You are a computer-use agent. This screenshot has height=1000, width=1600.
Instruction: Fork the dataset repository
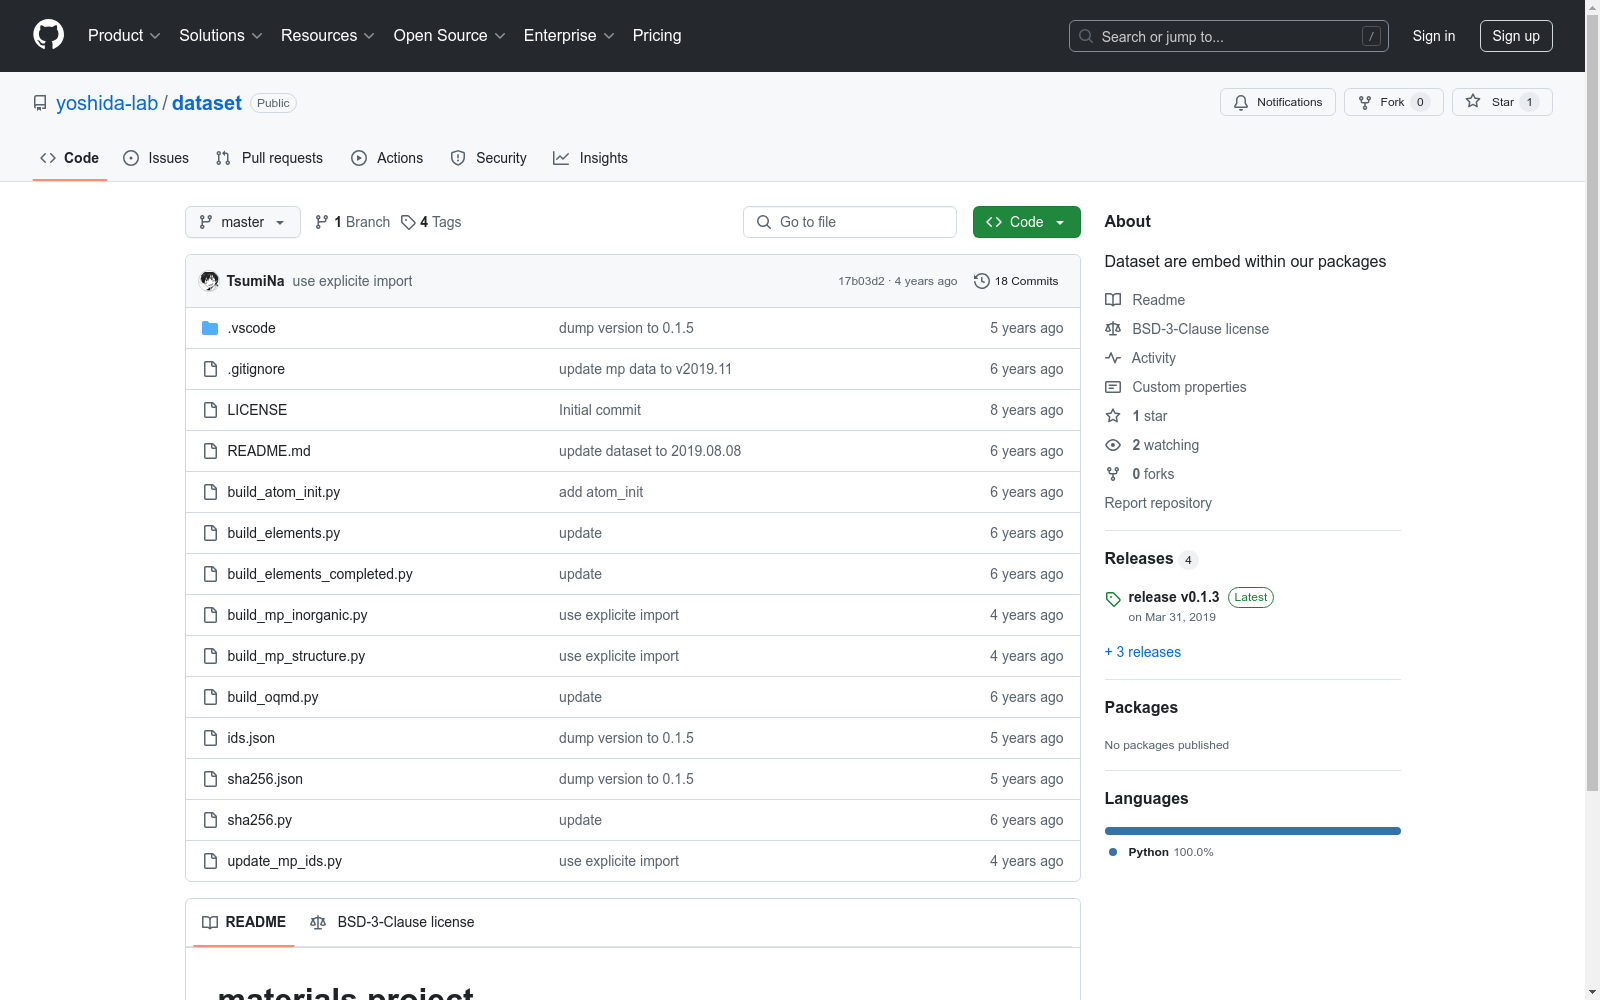point(1393,102)
